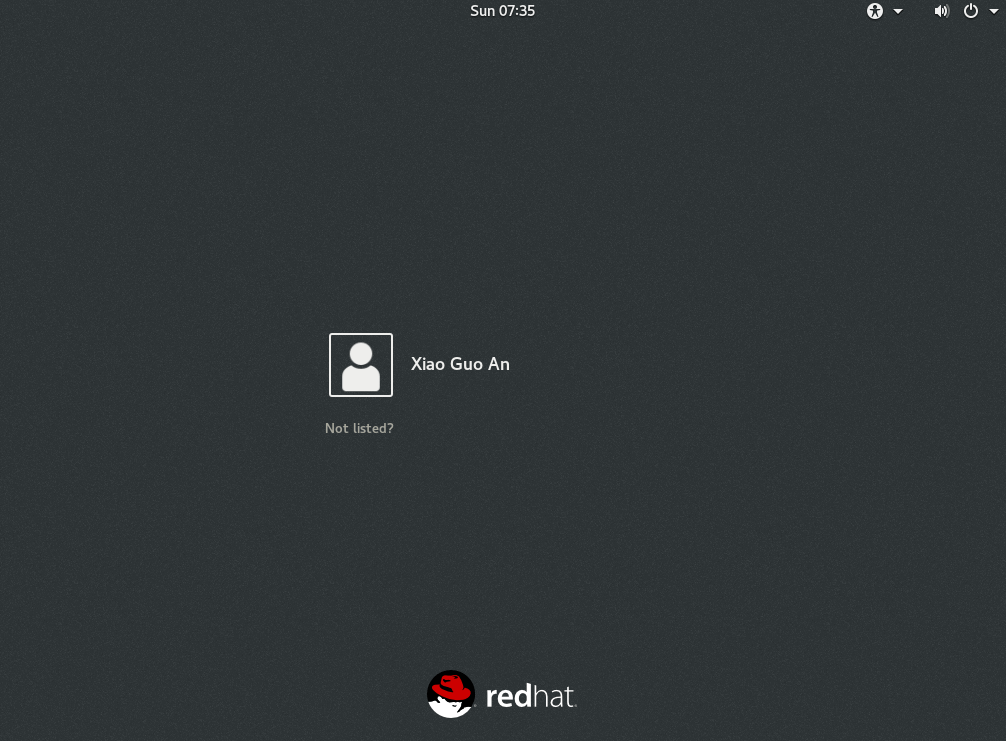
Task: Click the "redhat" wordmark text
Action: tap(531, 696)
